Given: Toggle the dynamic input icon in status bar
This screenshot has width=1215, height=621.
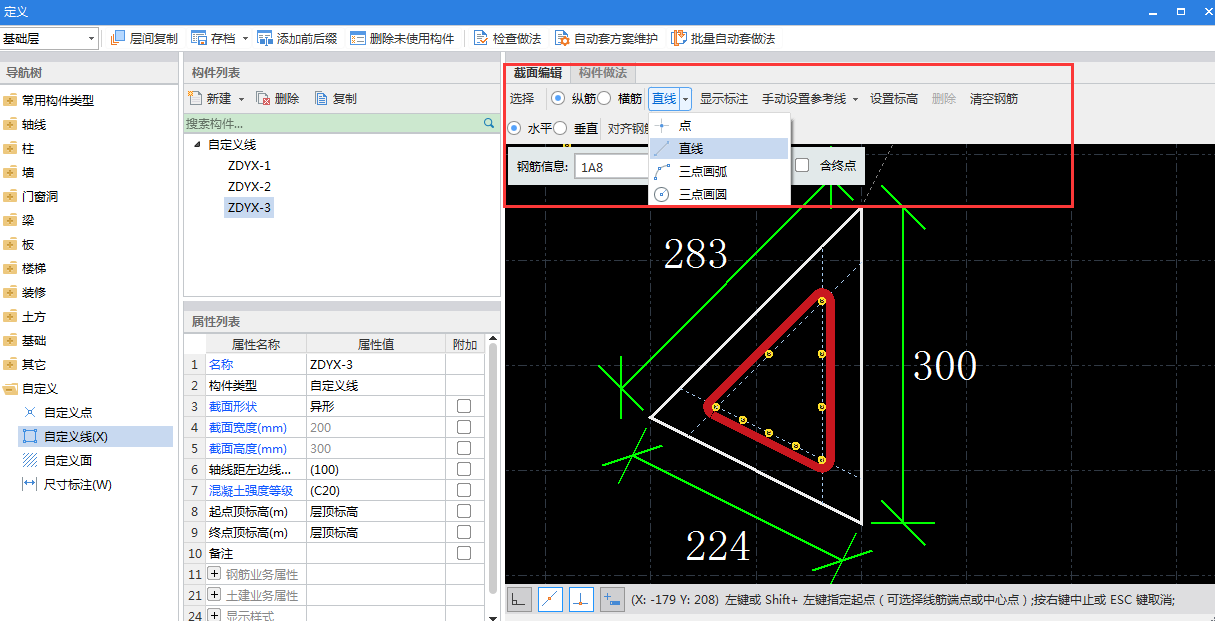Looking at the screenshot, I should click(x=612, y=599).
